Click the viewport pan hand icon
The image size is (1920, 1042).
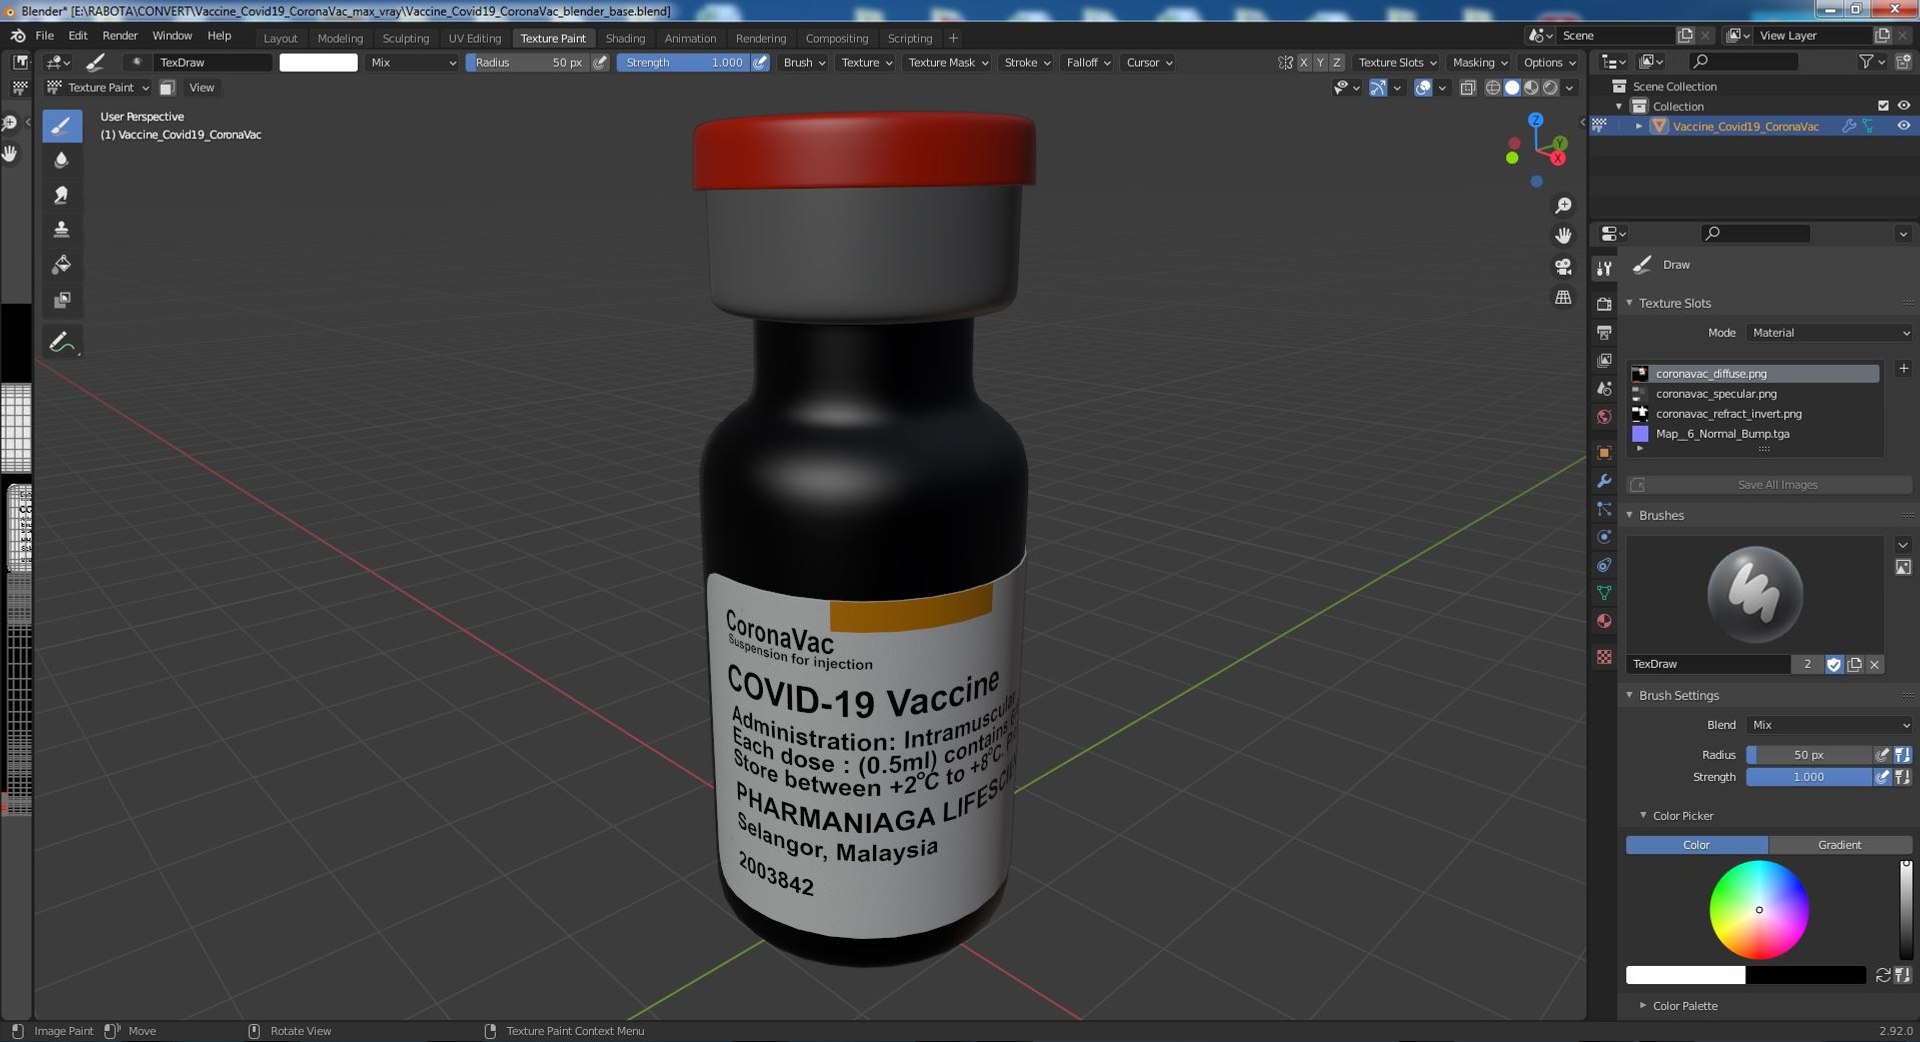pyautogui.click(x=1563, y=236)
